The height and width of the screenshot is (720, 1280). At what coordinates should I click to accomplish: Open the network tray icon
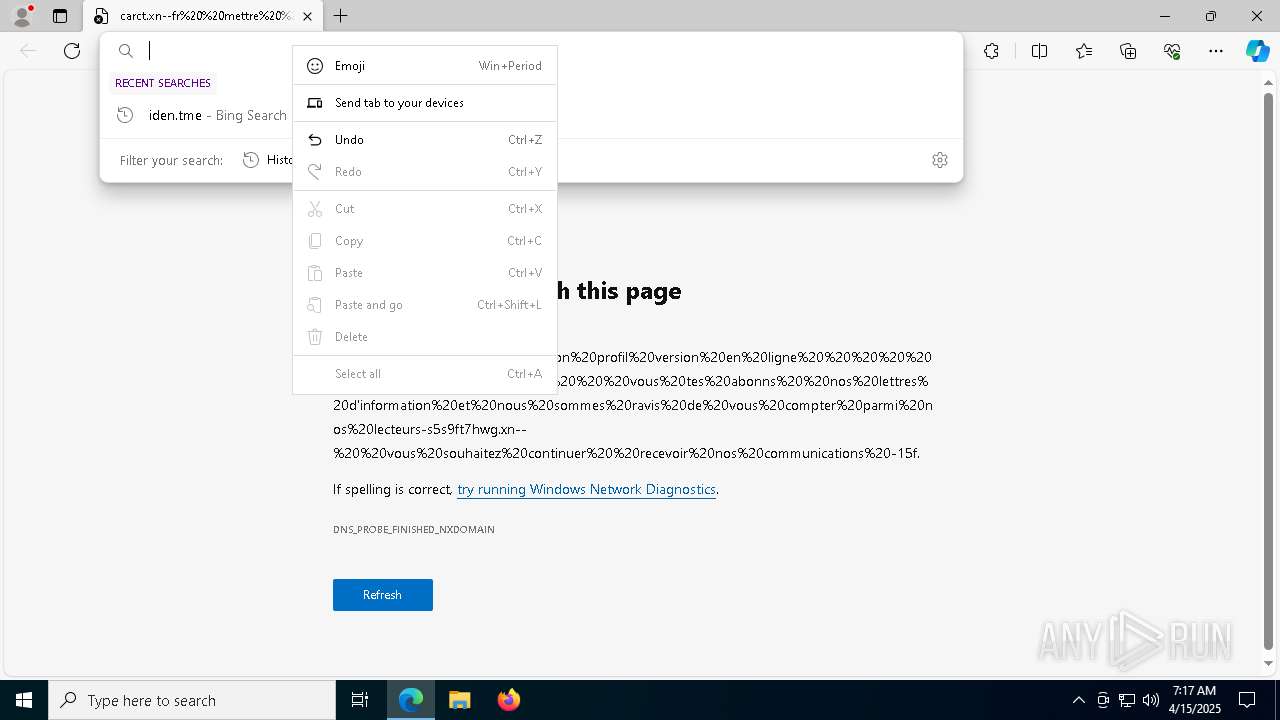tap(1127, 700)
